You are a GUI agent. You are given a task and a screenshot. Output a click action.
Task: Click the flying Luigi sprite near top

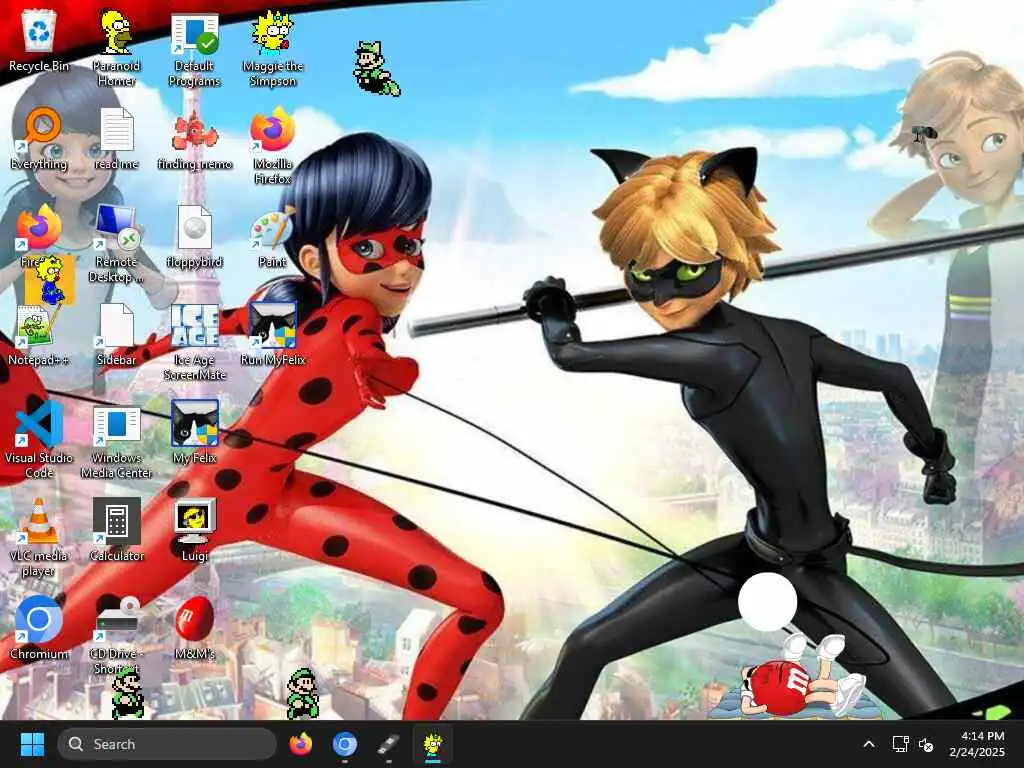point(376,68)
